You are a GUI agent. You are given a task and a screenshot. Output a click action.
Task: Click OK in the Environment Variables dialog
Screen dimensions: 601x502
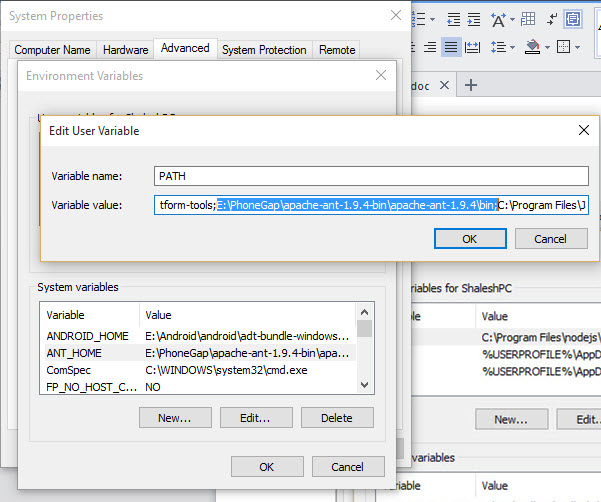pyautogui.click(x=267, y=467)
